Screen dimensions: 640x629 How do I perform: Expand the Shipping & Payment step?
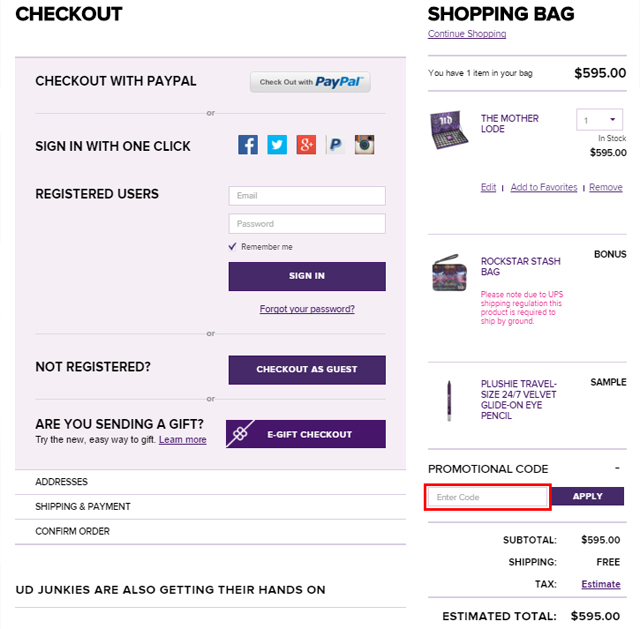[x=83, y=507]
